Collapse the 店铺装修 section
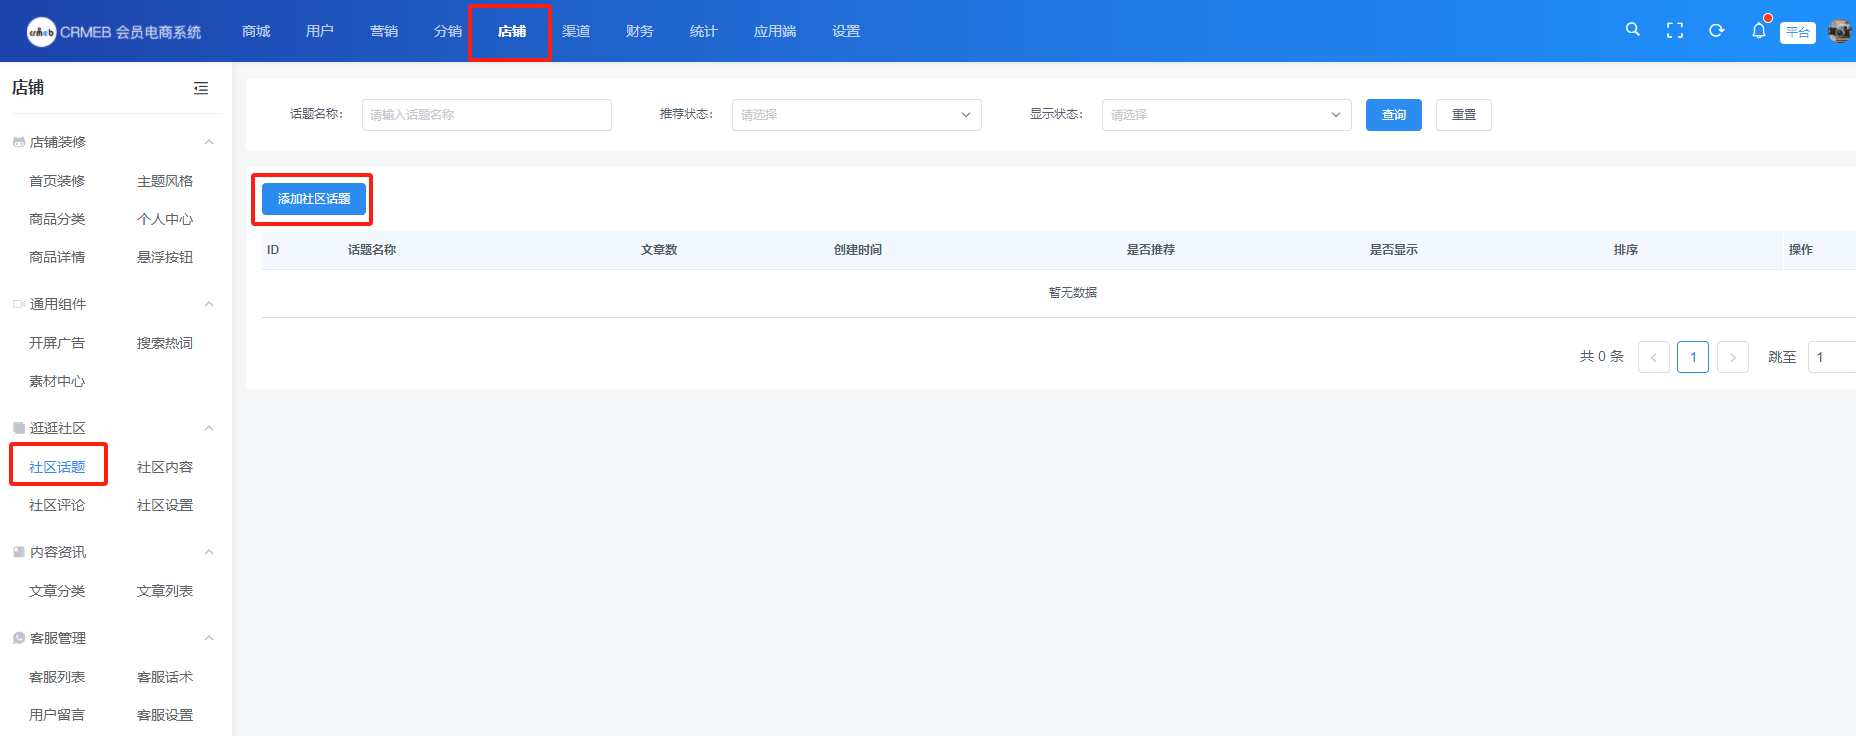This screenshot has height=736, width=1856. [209, 142]
